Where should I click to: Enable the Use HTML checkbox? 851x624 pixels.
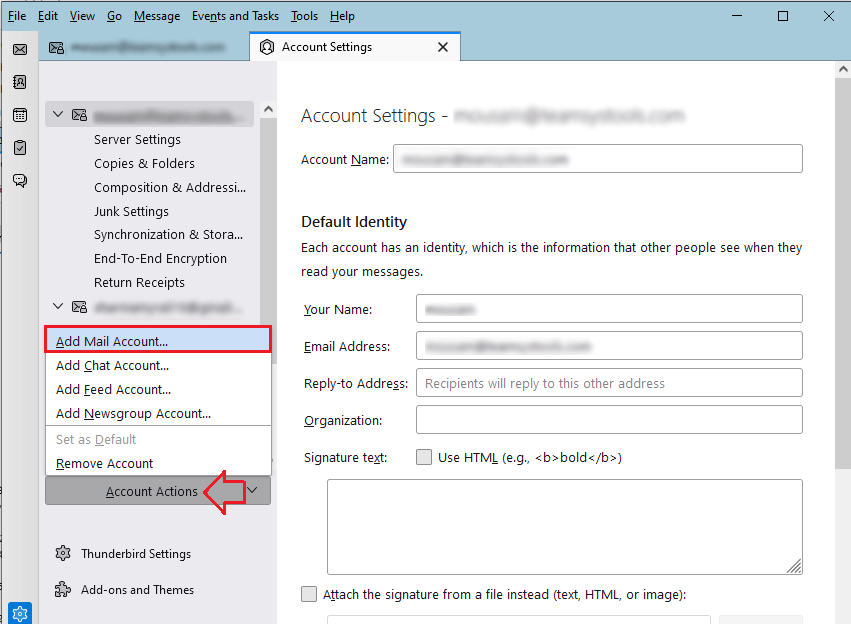click(x=424, y=457)
